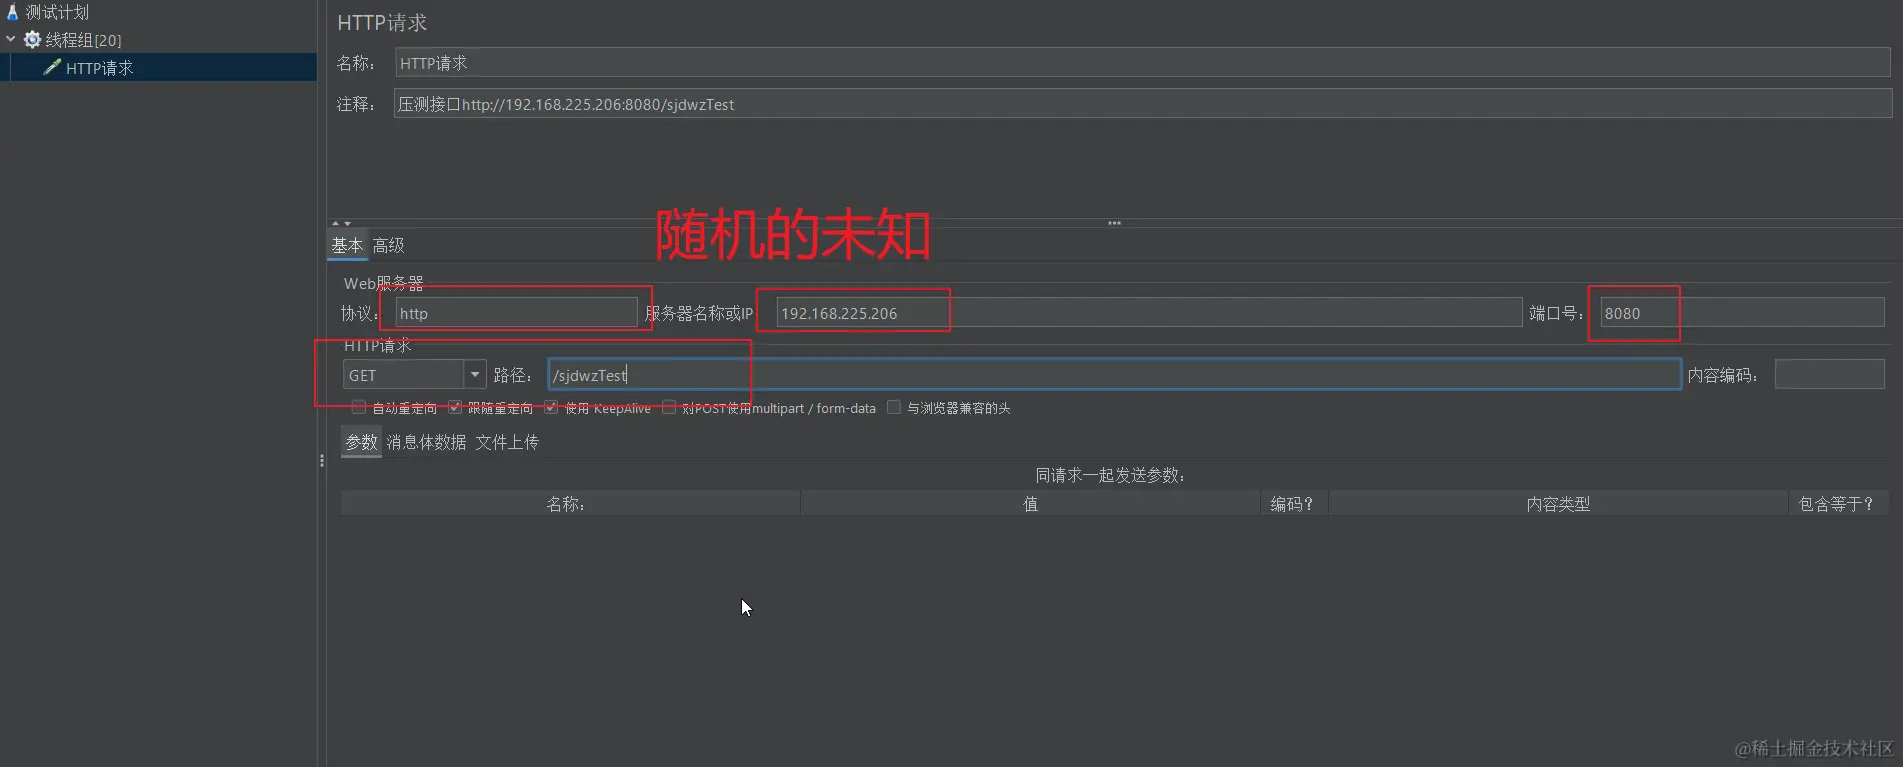The height and width of the screenshot is (767, 1903).
Task: Click into the 注释 comment field
Action: (1142, 104)
